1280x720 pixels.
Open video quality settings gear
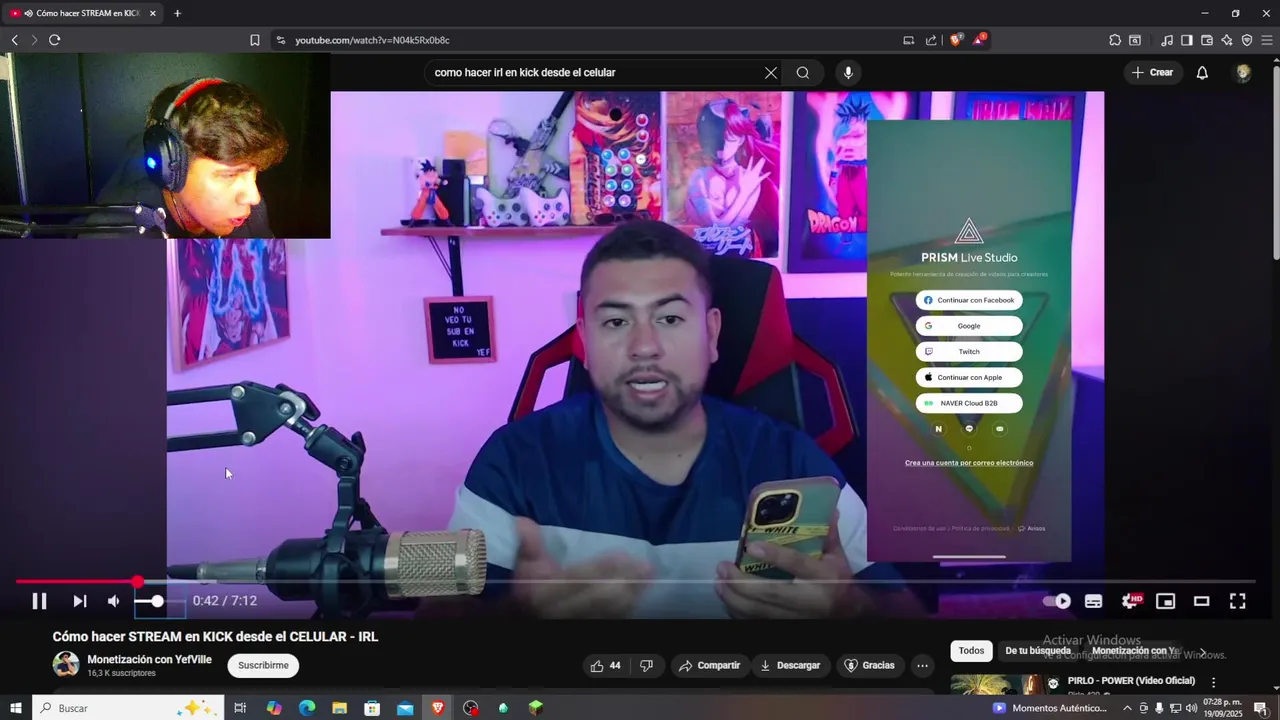[1130, 601]
